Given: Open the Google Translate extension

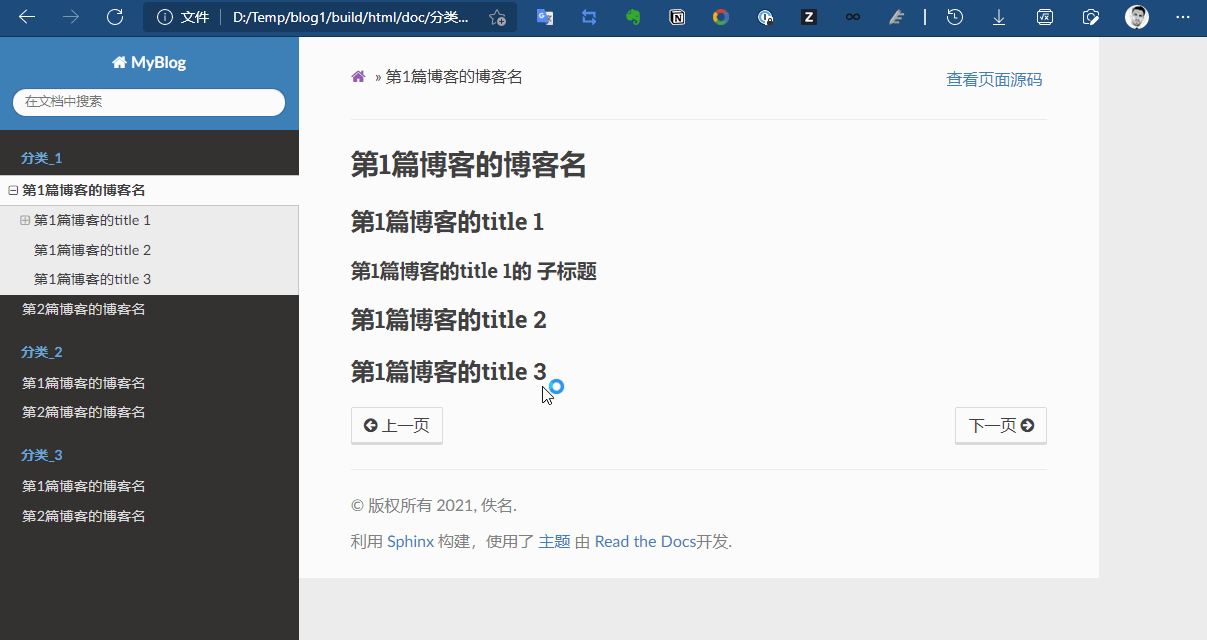Looking at the screenshot, I should pyautogui.click(x=545, y=17).
